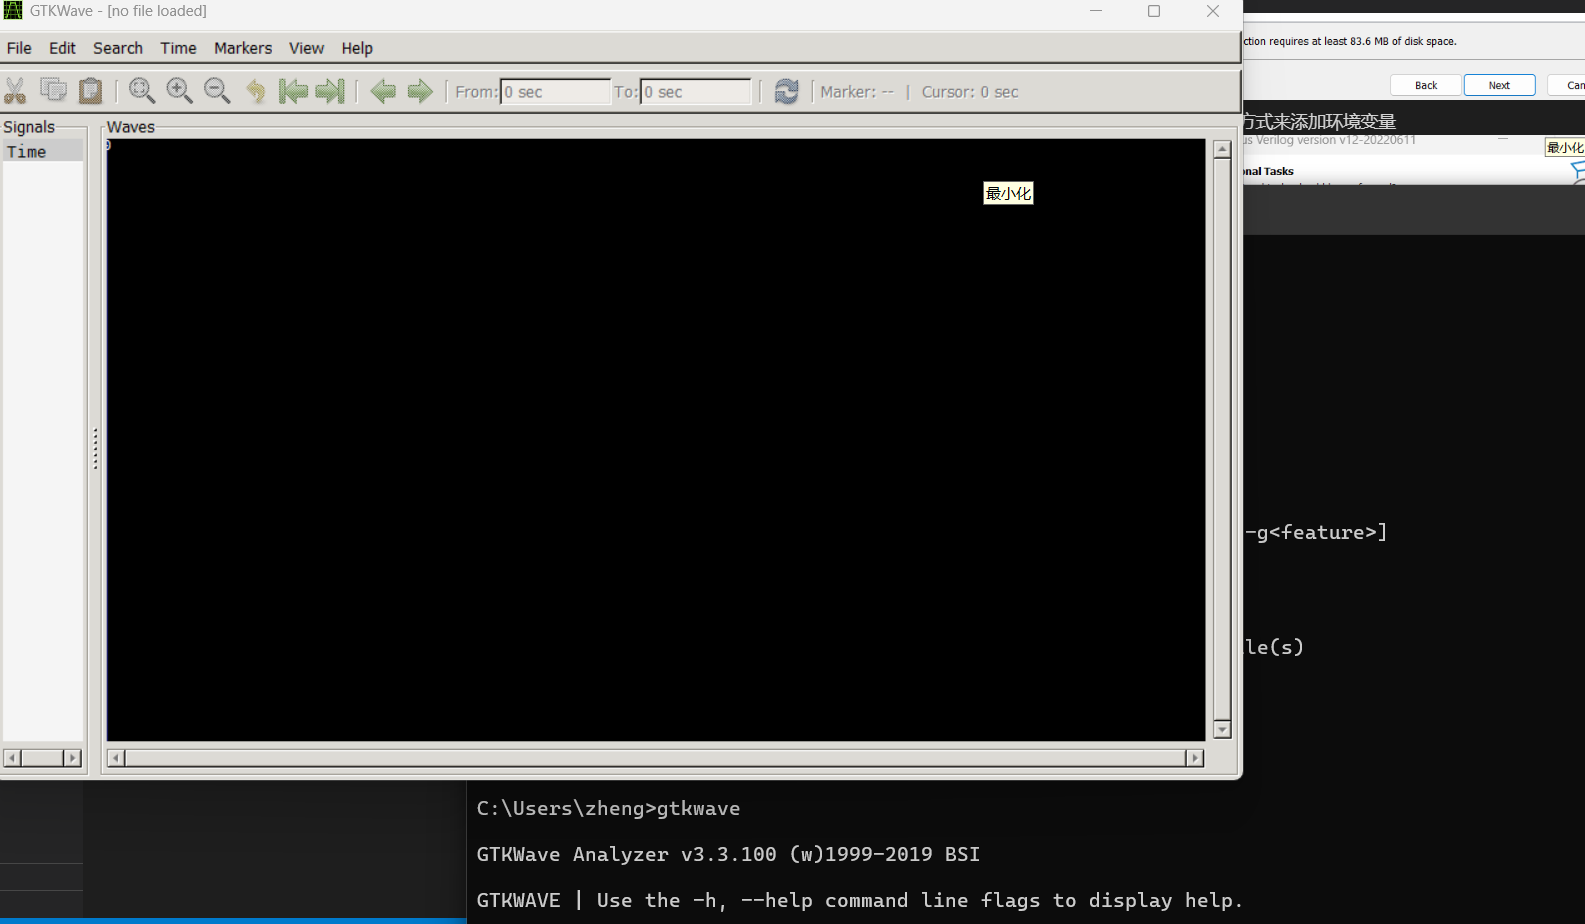The image size is (1585, 924).
Task: Open the Time menu
Action: click(x=178, y=48)
